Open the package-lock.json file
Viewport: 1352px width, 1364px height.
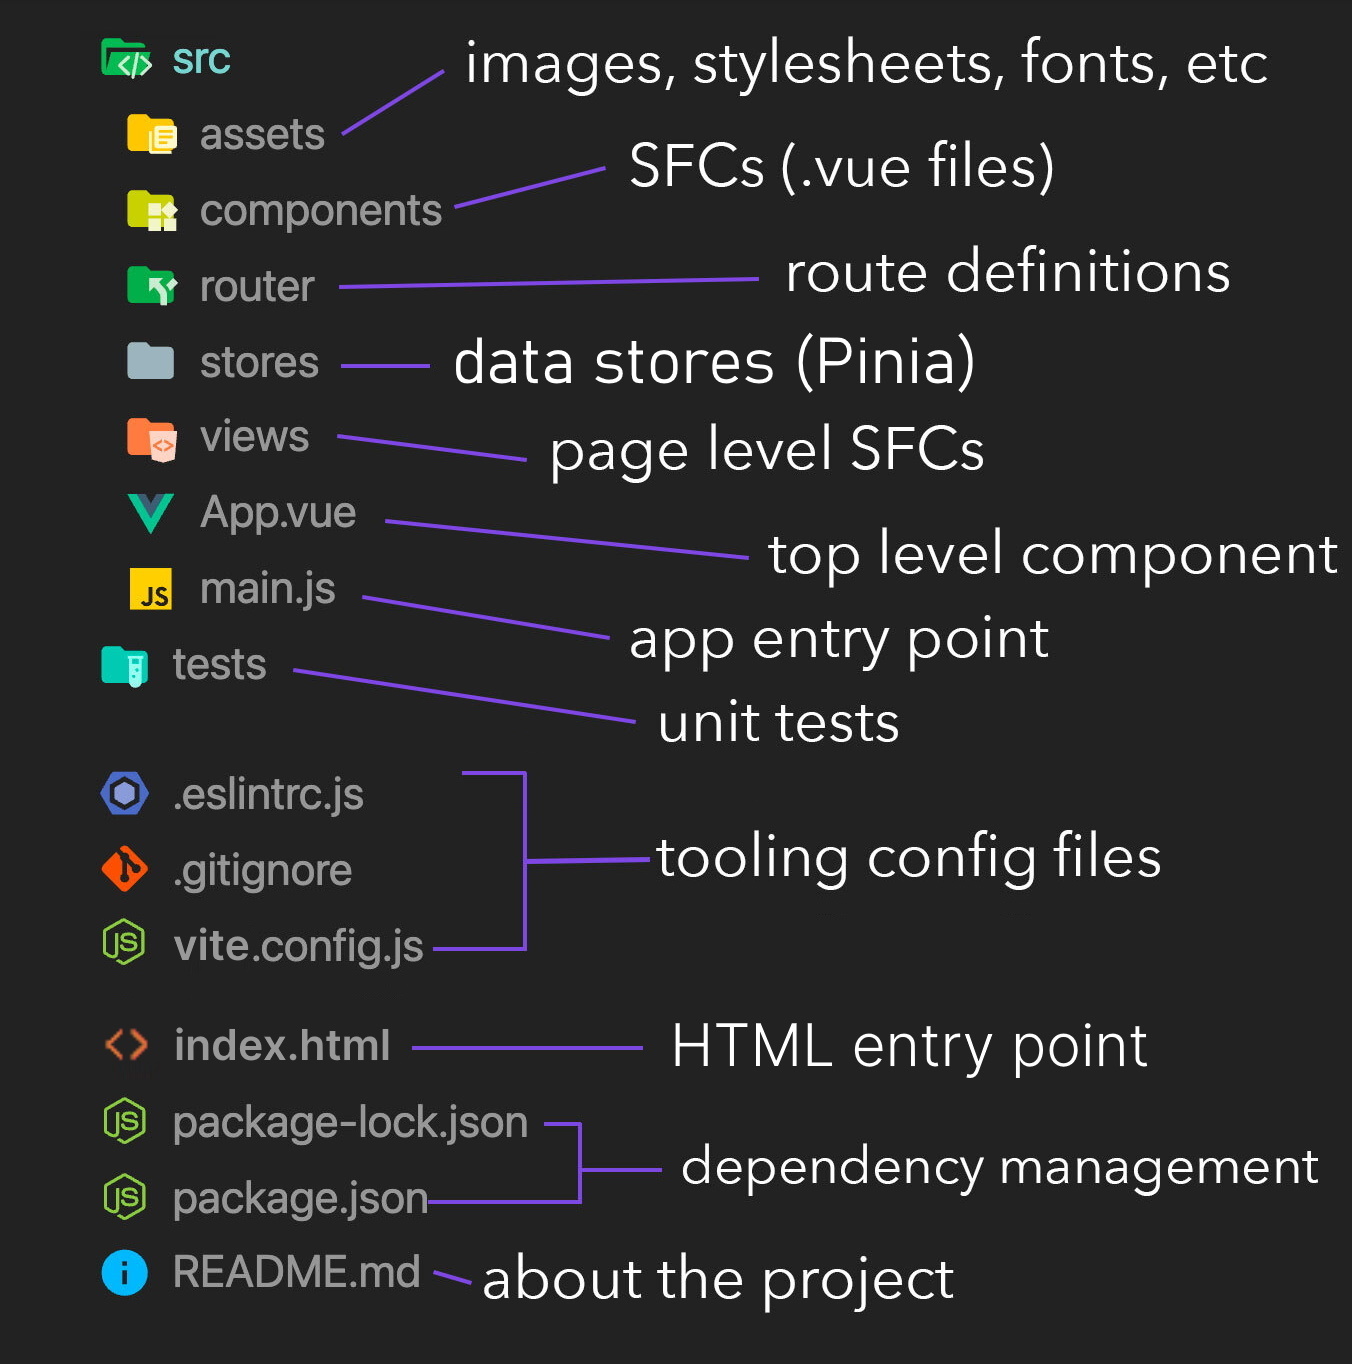coord(350,1123)
